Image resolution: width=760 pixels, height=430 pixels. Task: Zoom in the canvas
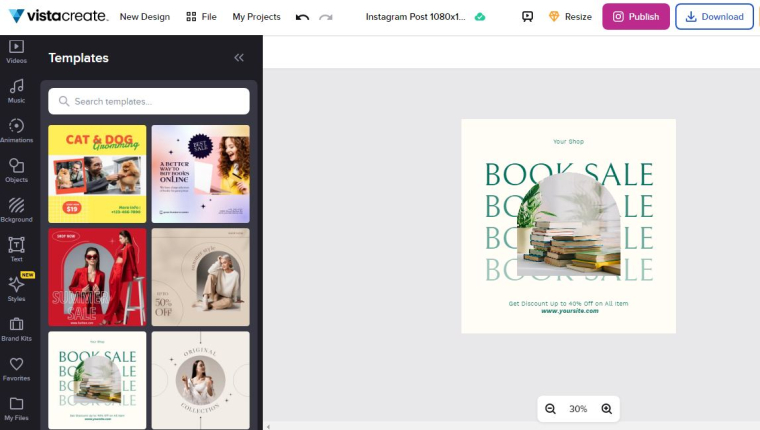tap(606, 409)
